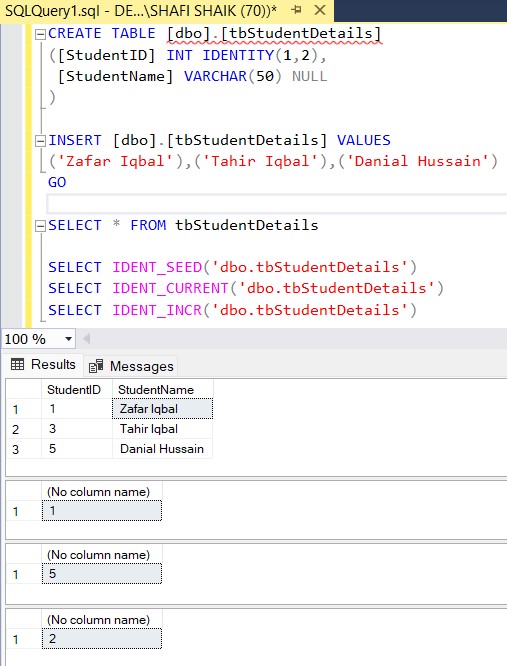Select row header 3 in student grid
Viewport: 507px width, 666px height.
[24, 449]
